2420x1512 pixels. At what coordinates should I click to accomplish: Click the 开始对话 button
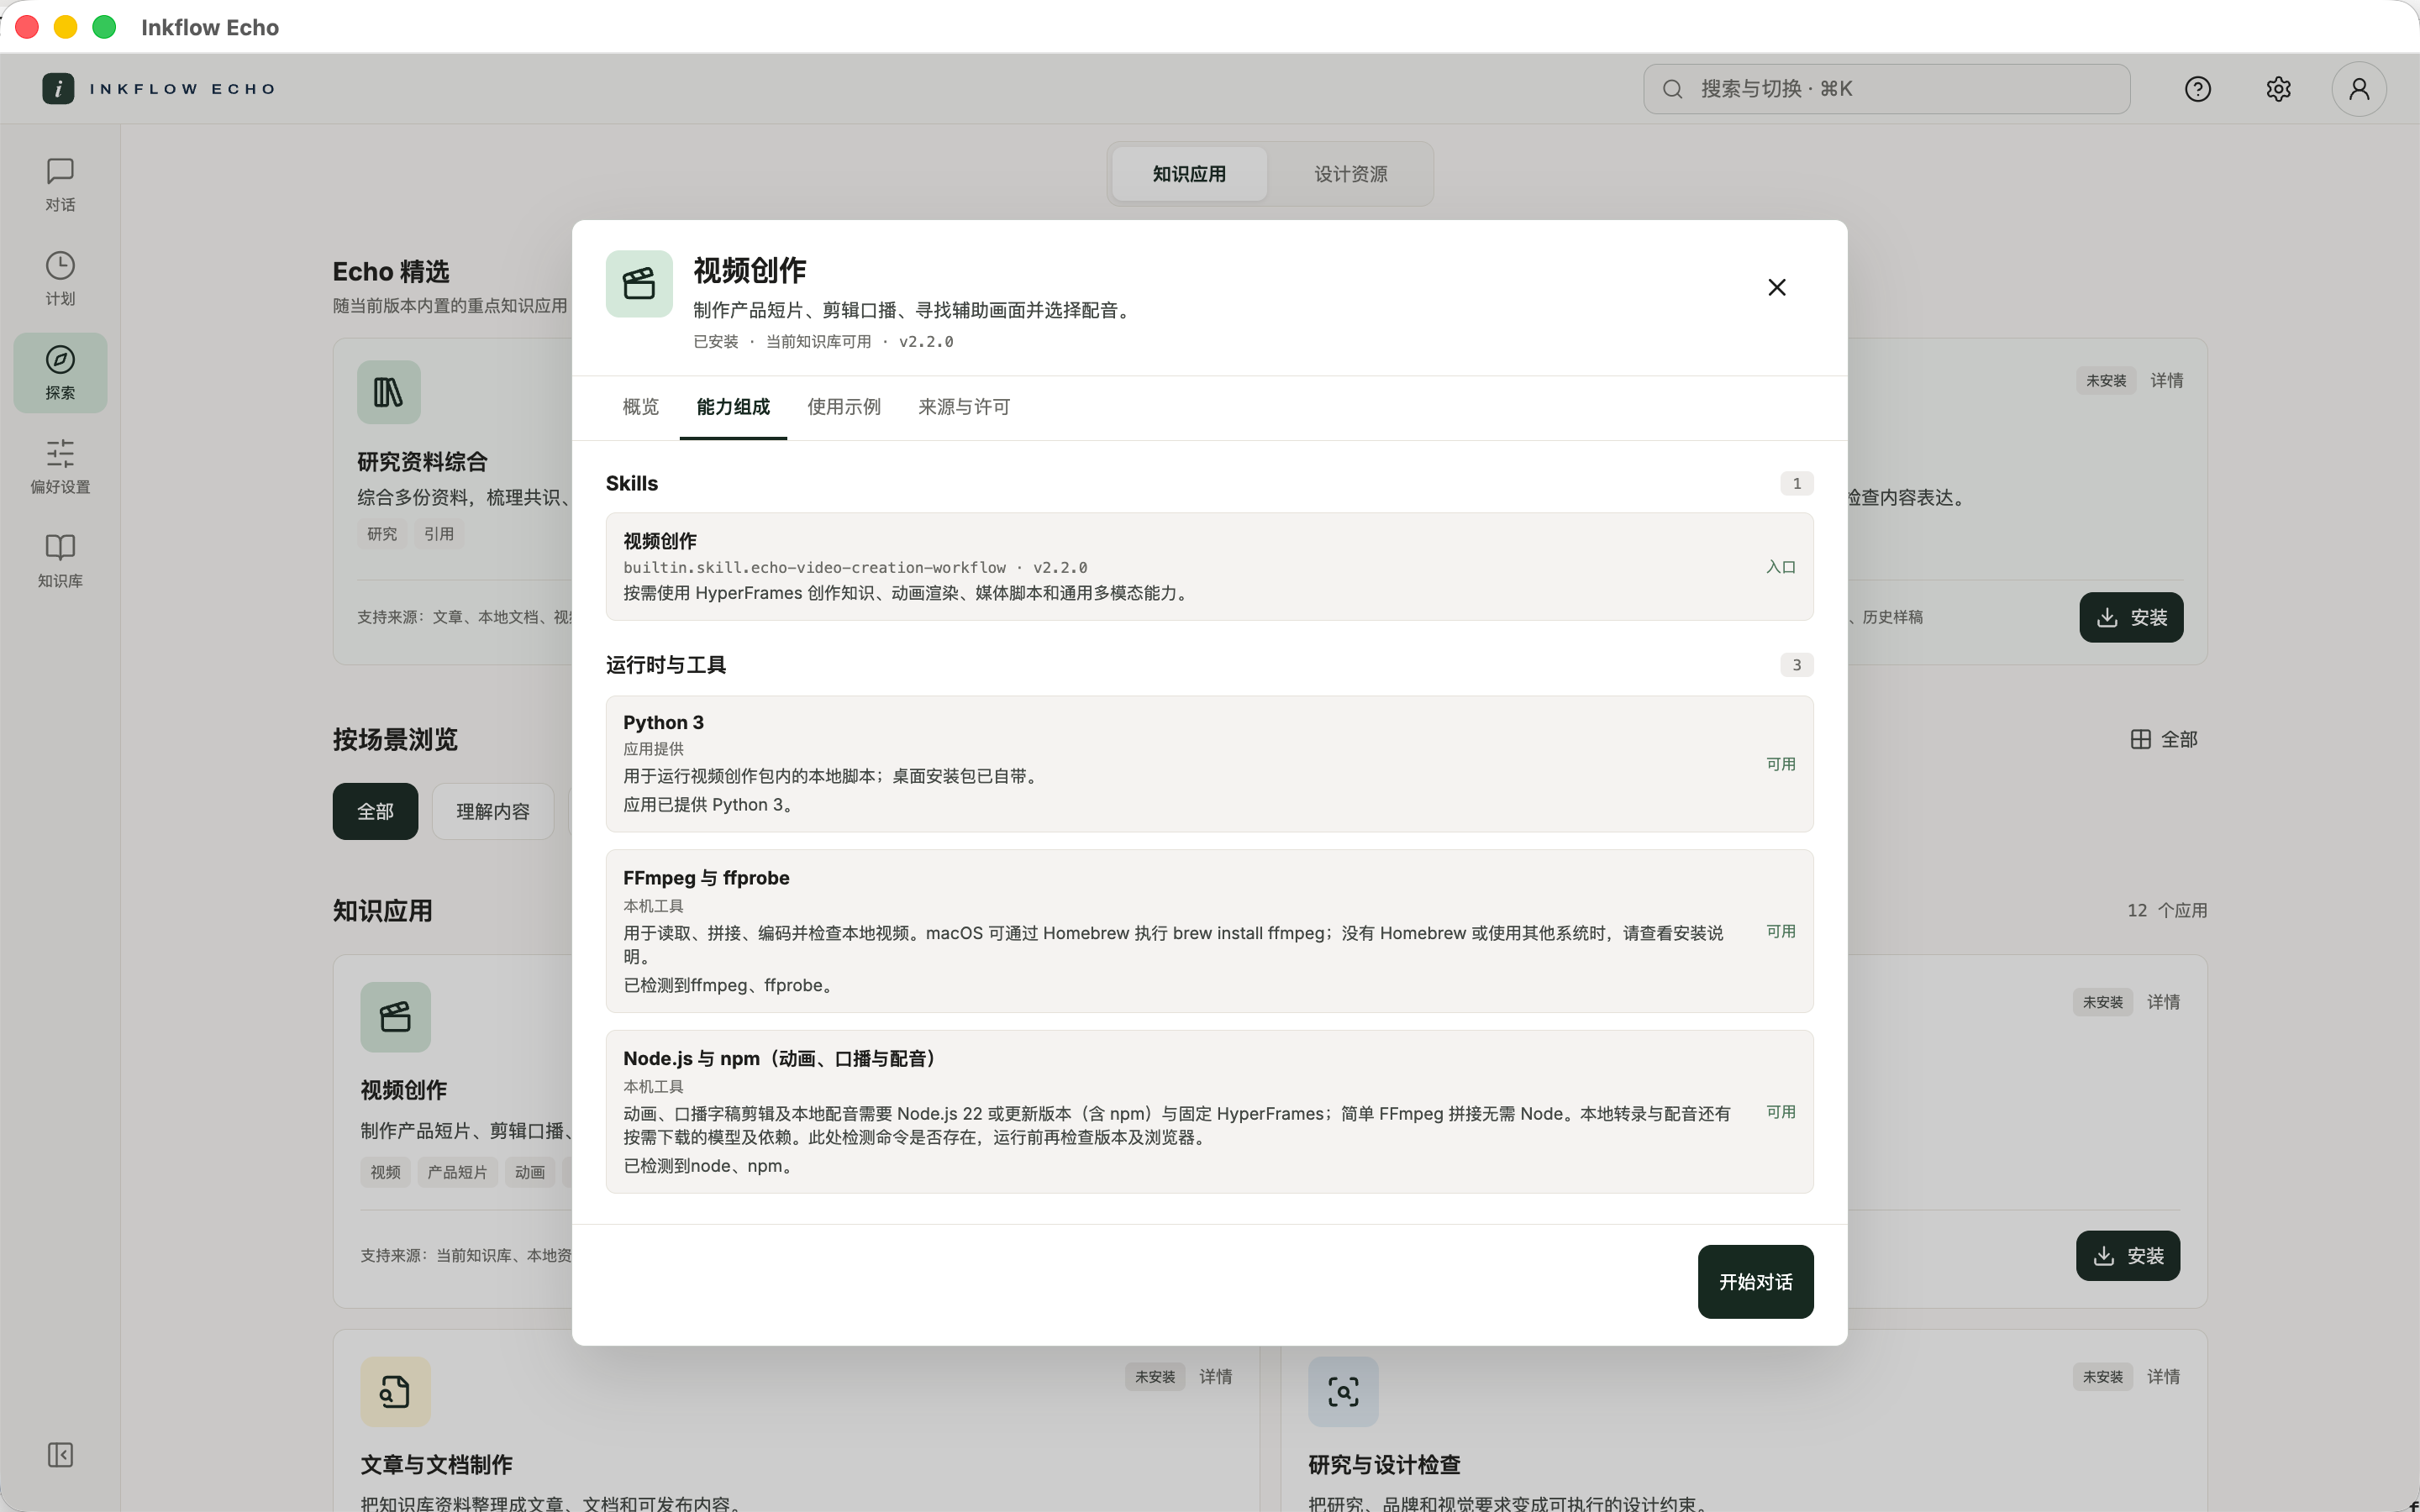click(x=1755, y=1281)
